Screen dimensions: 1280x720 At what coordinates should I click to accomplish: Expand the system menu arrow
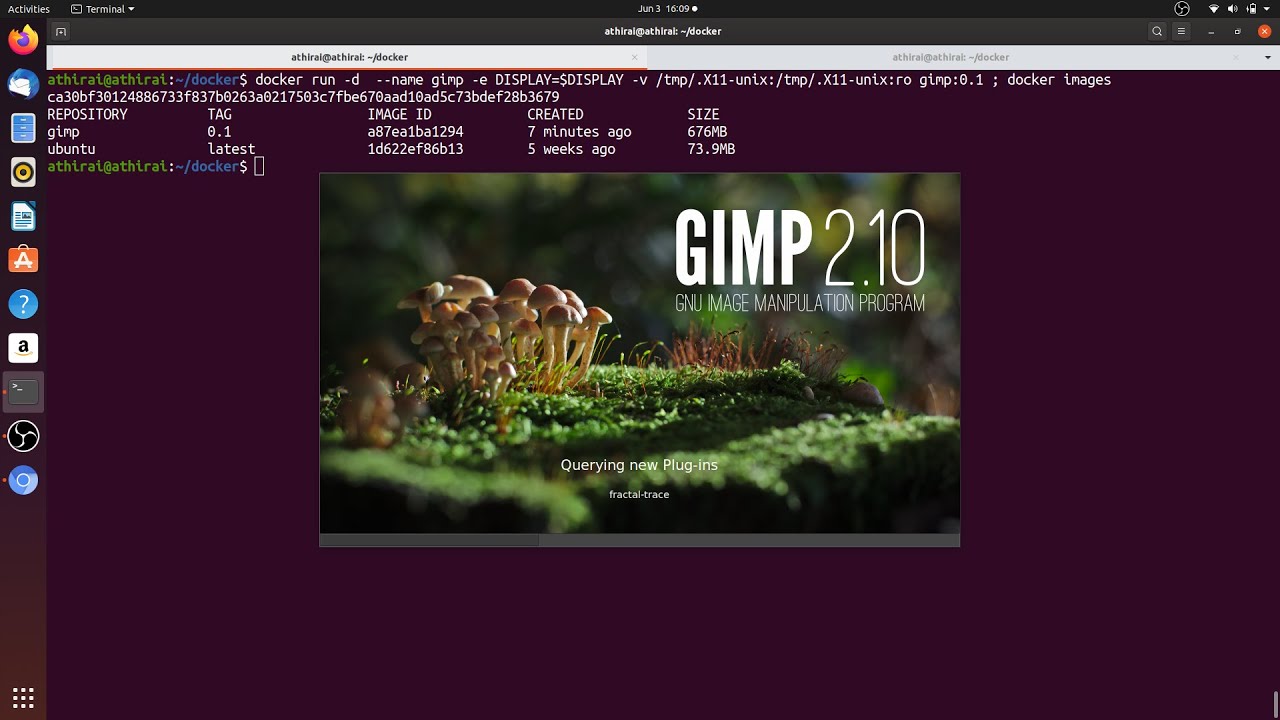tap(1269, 9)
